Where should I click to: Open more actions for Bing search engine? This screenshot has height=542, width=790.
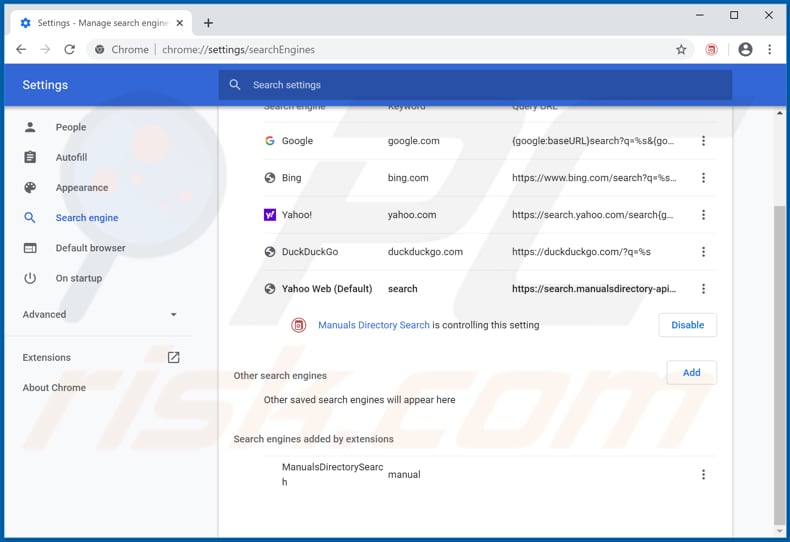click(703, 178)
